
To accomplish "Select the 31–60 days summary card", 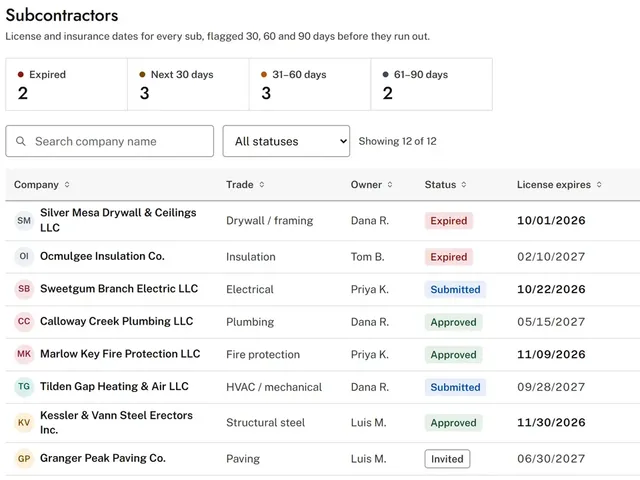I will coord(310,84).
